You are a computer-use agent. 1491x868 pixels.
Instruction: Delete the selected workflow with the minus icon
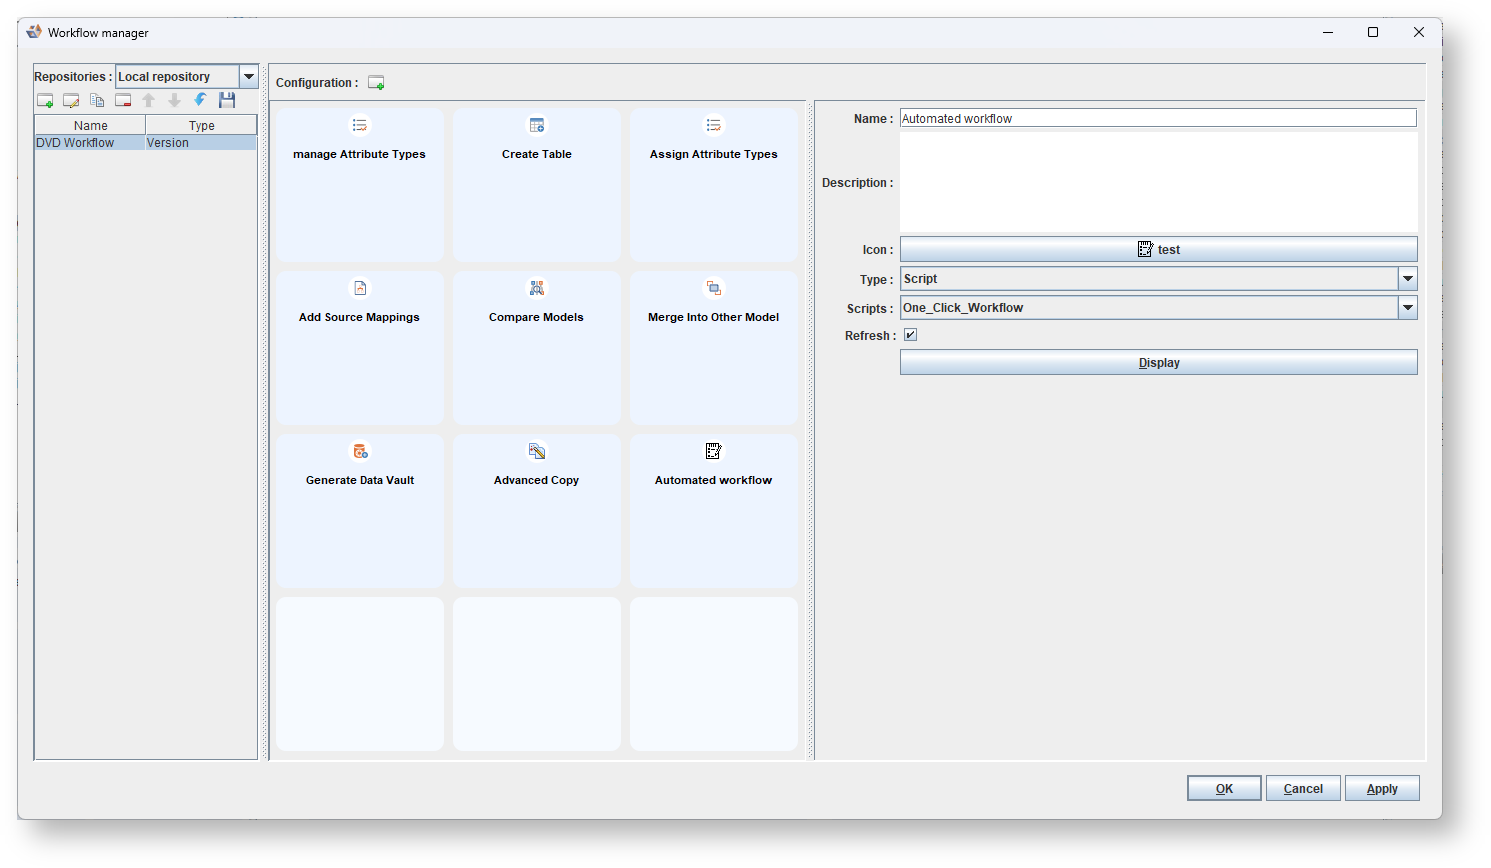pyautogui.click(x=123, y=100)
